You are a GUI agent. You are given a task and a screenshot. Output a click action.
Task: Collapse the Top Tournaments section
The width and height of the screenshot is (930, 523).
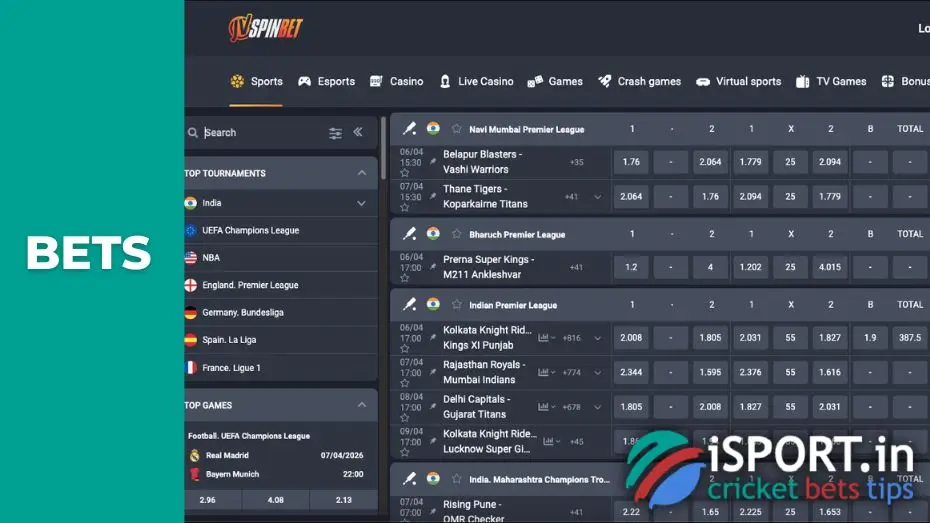coord(362,173)
